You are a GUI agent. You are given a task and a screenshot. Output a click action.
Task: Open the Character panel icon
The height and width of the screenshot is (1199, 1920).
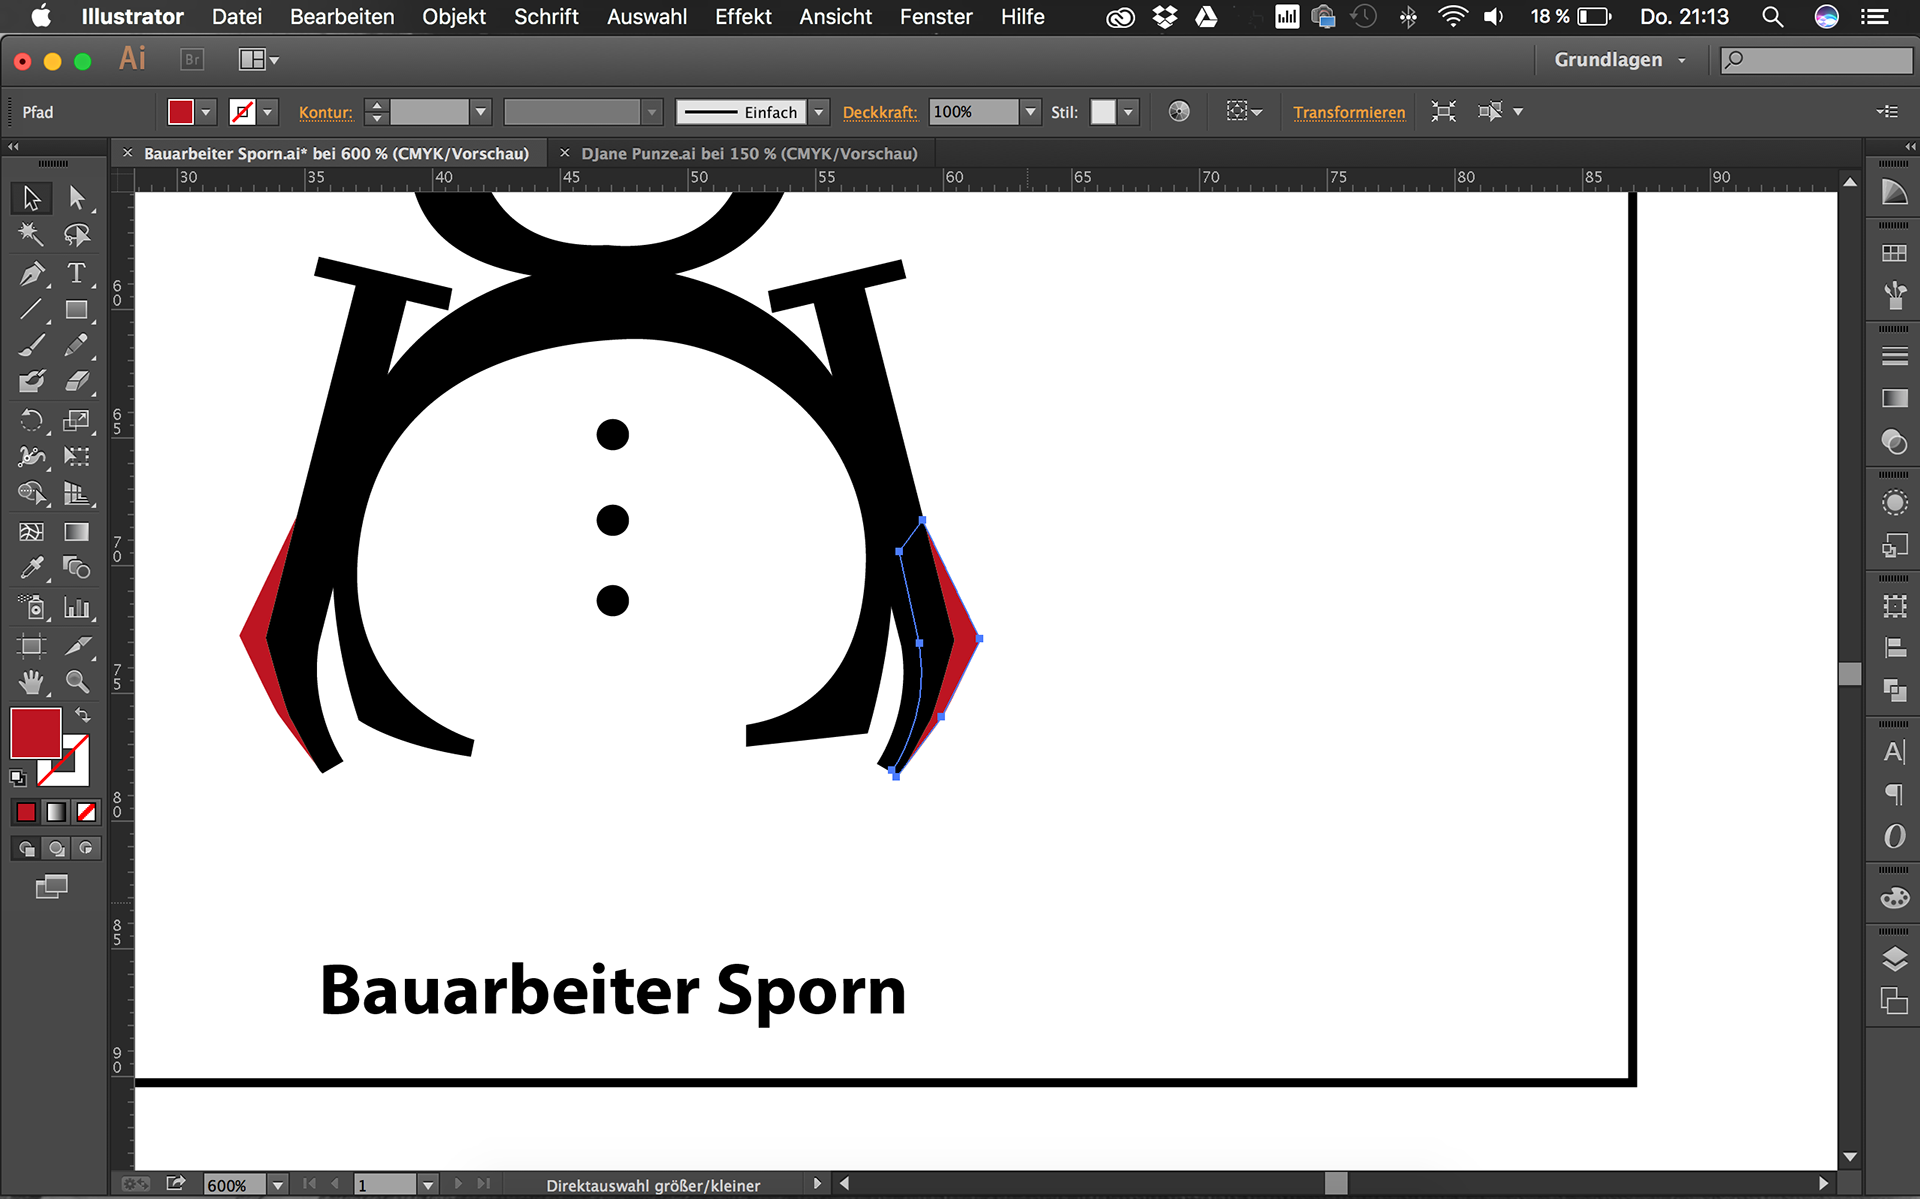click(1894, 752)
